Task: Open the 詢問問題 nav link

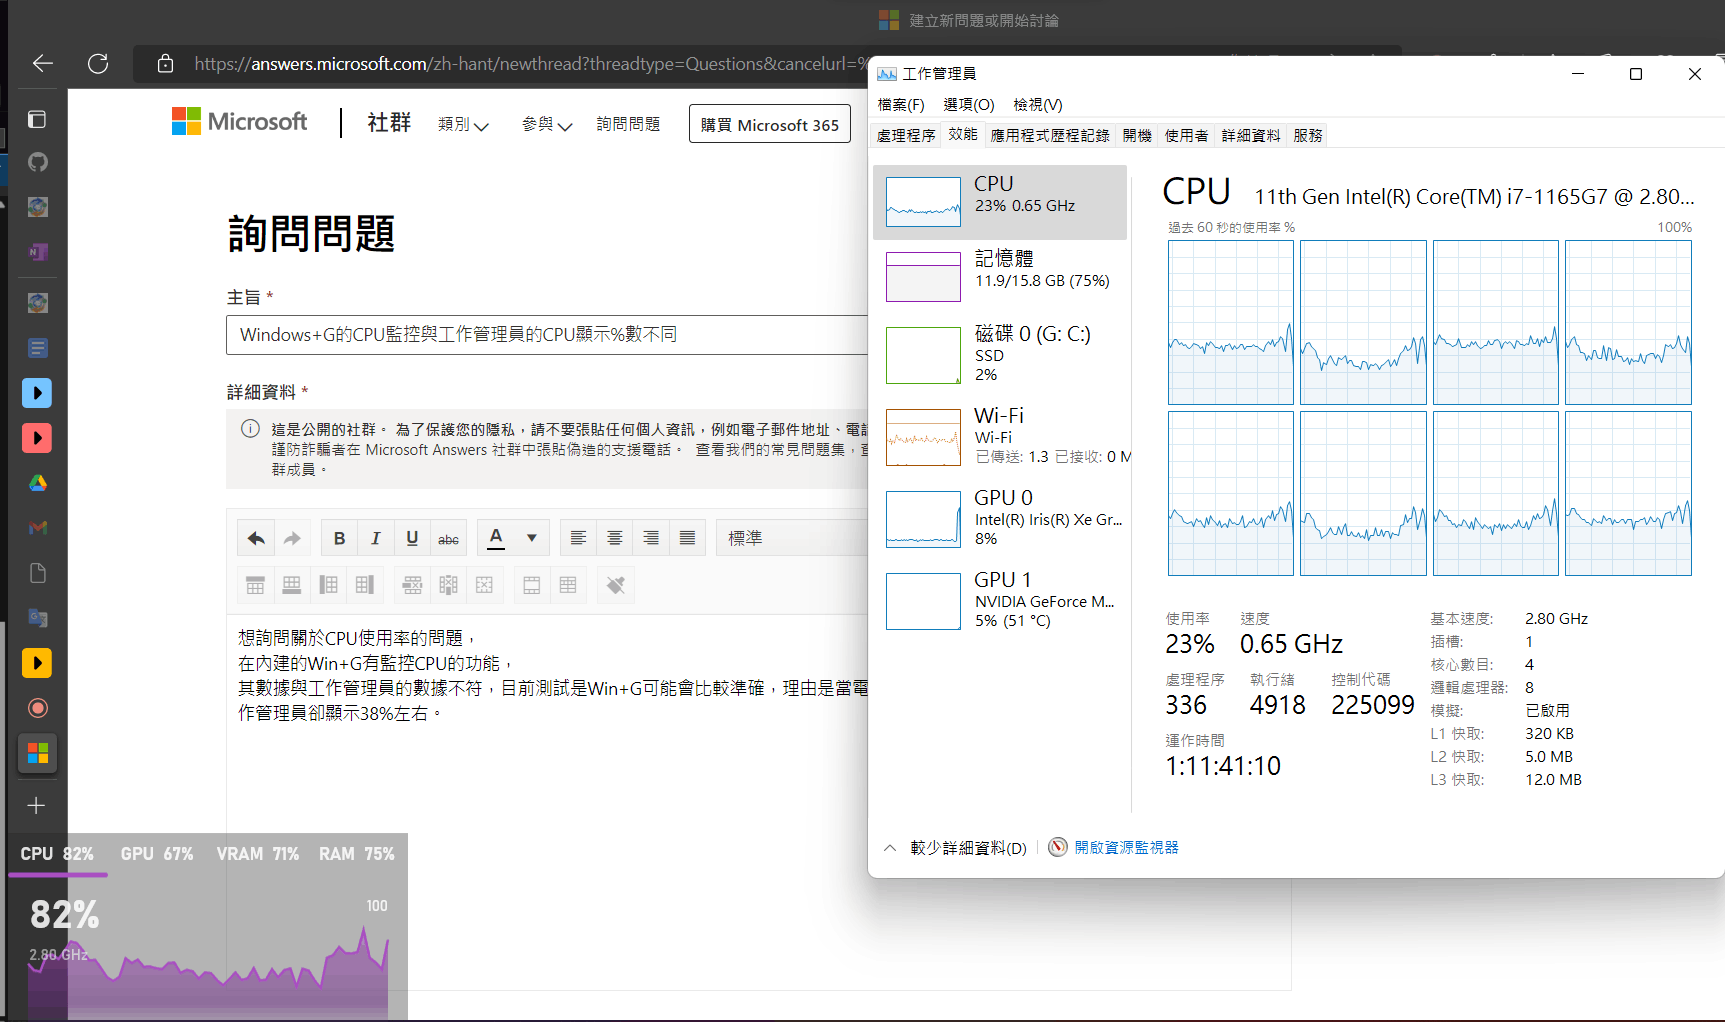Action: tap(628, 124)
